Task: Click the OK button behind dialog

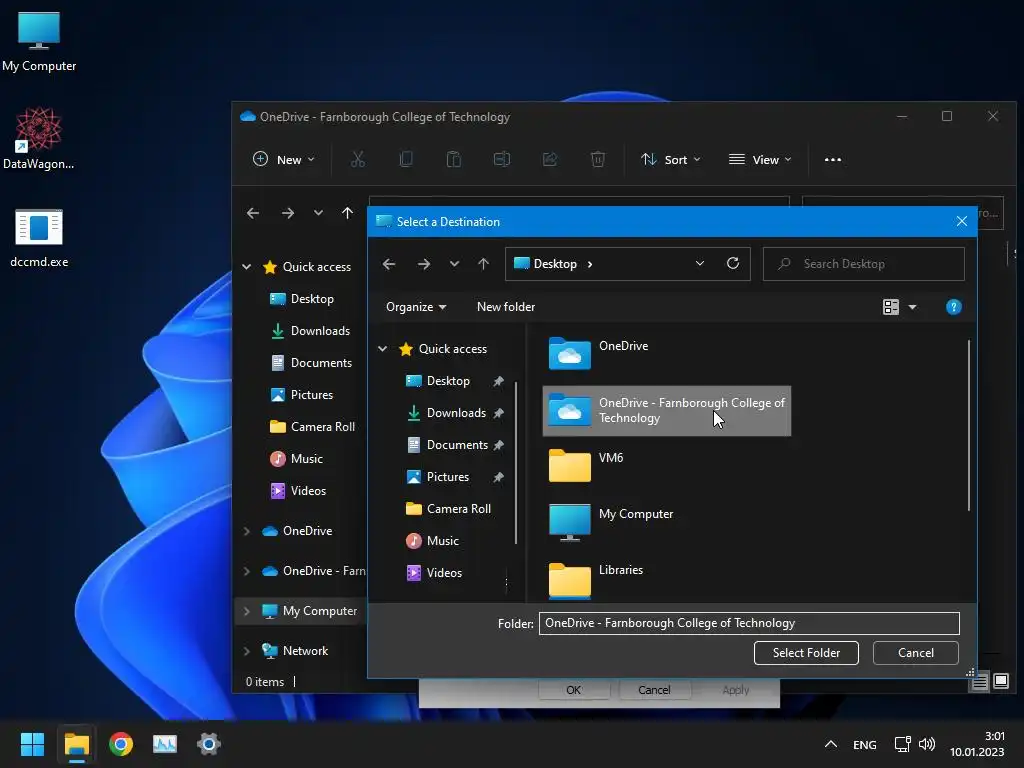Action: [x=573, y=690]
